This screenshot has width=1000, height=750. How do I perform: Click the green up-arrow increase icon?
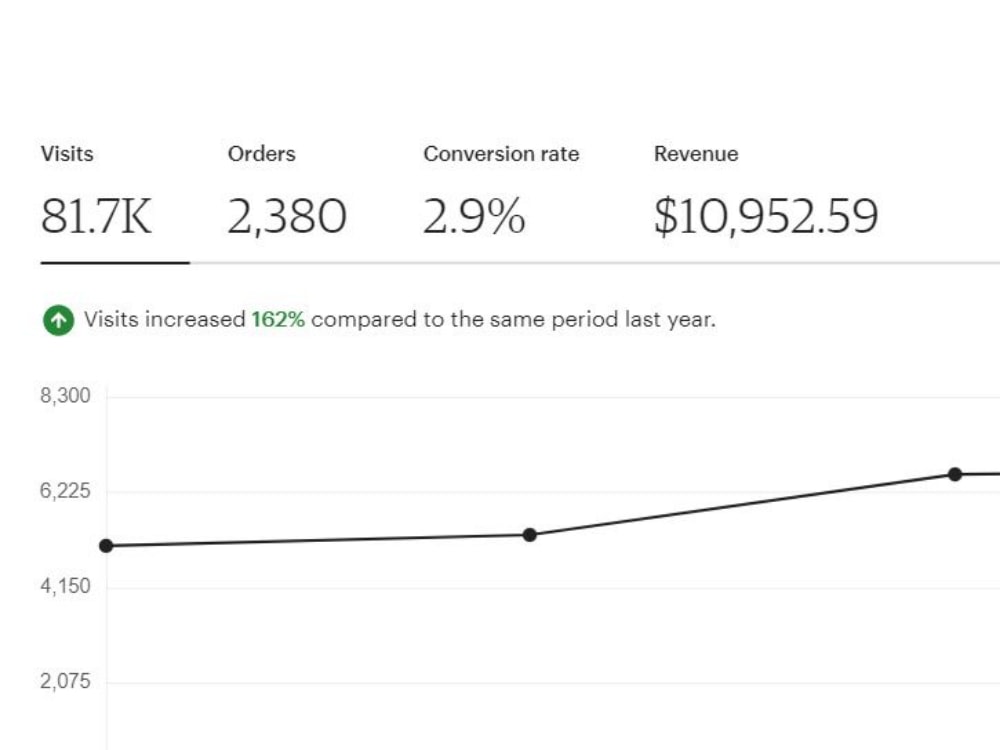[59, 320]
